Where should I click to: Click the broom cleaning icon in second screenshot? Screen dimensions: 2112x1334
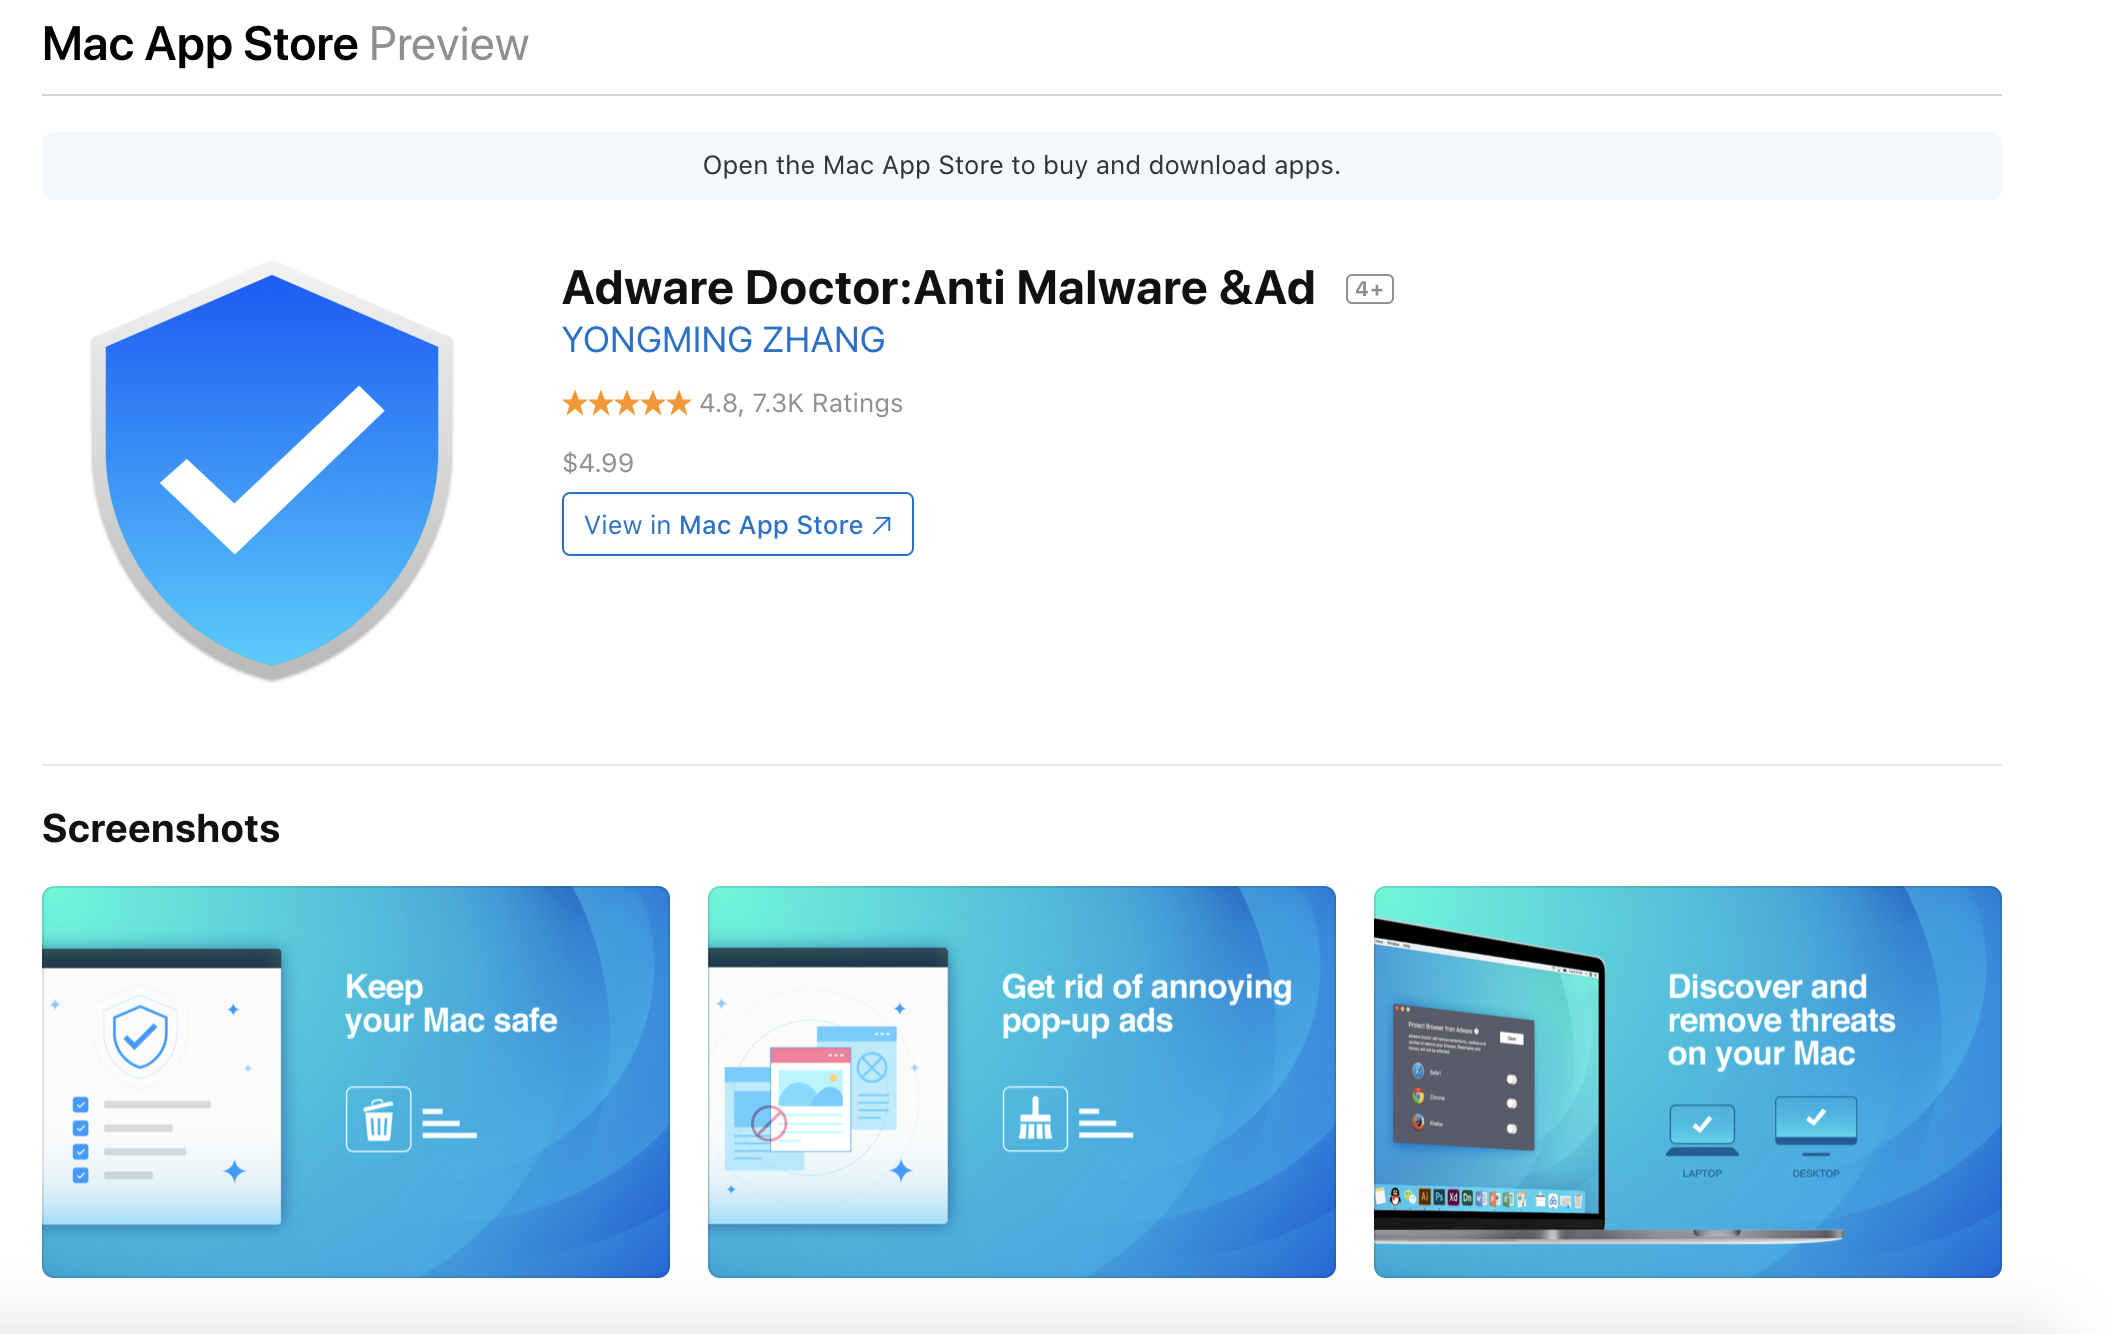pos(1035,1119)
